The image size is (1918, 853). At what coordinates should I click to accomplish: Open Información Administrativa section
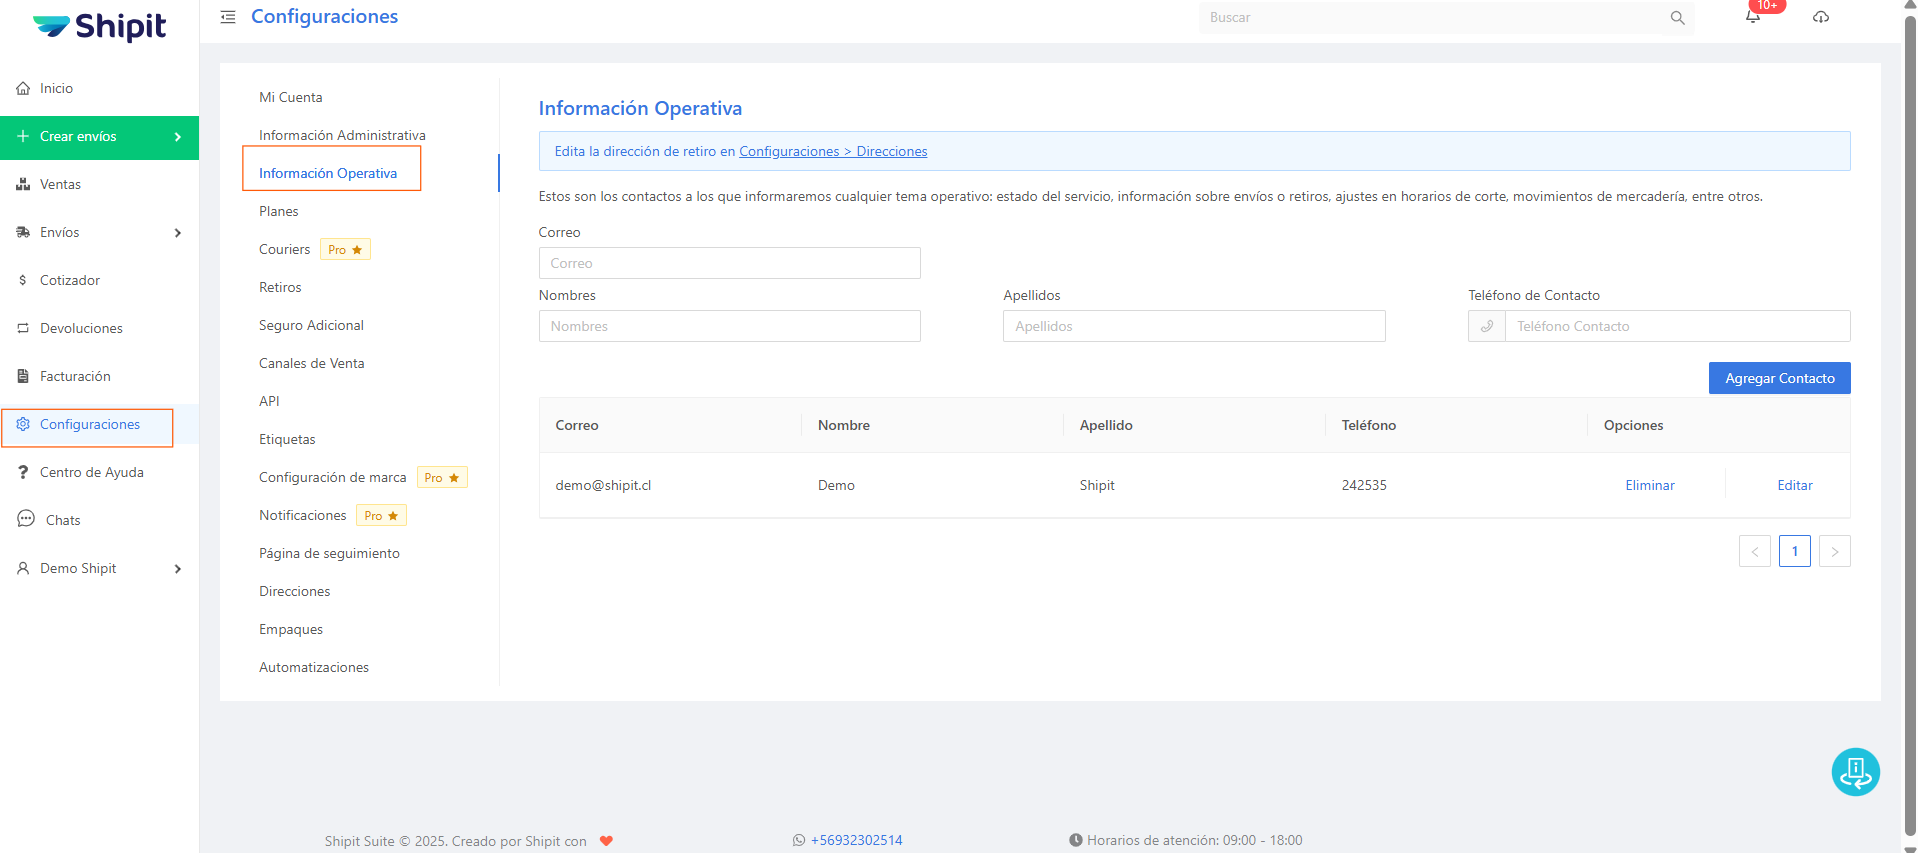pos(342,135)
